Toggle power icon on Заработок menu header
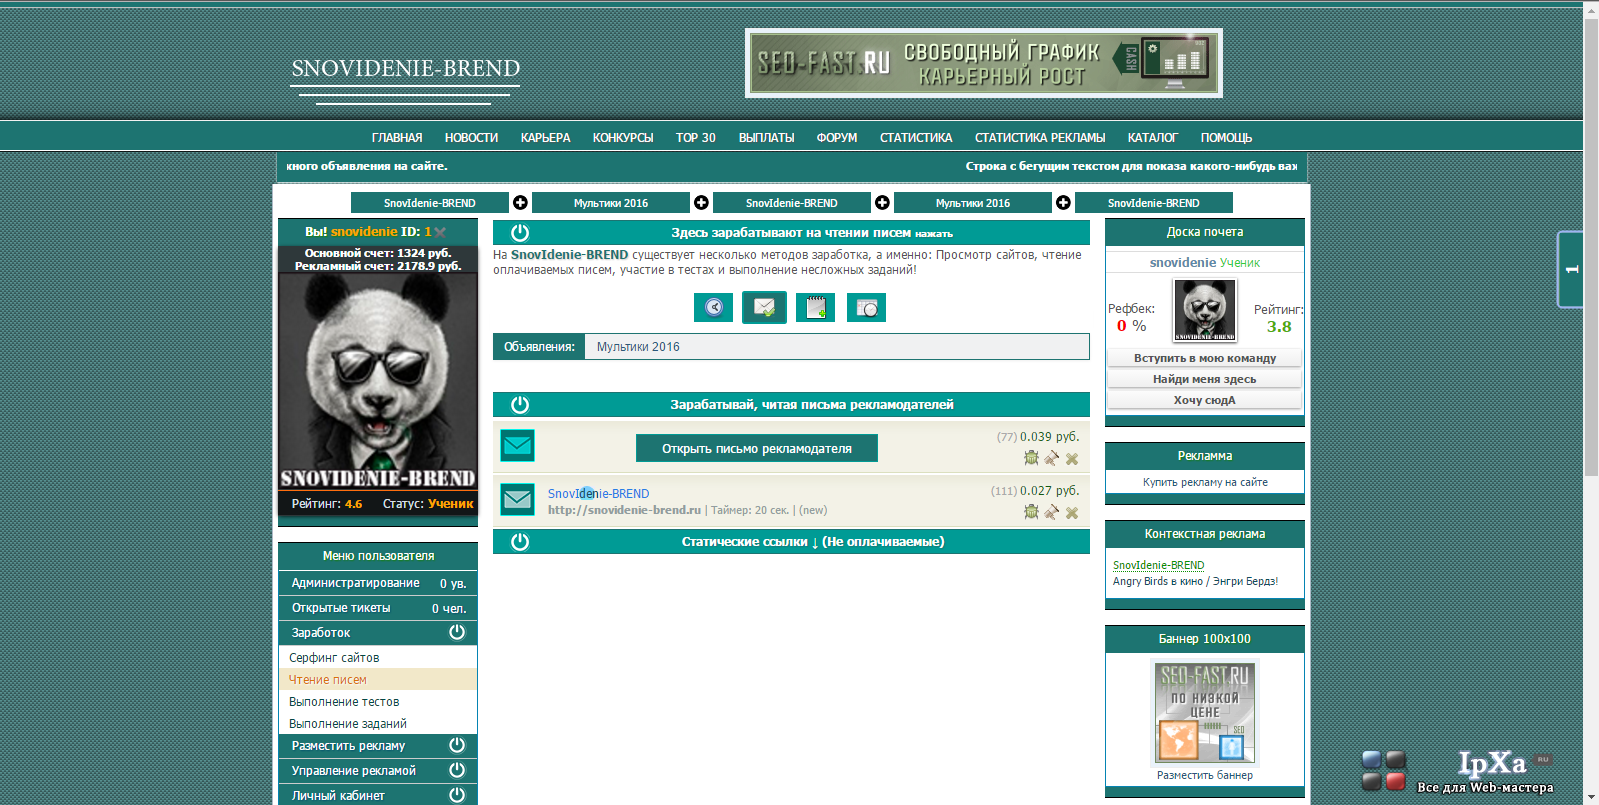Screen dimensions: 1599x805 click(457, 632)
